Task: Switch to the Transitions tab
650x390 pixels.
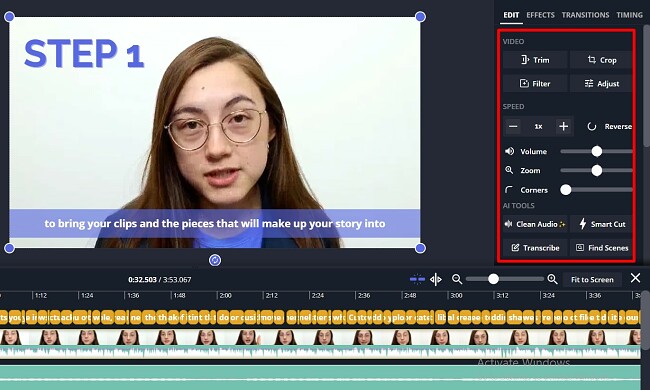Action: point(585,15)
